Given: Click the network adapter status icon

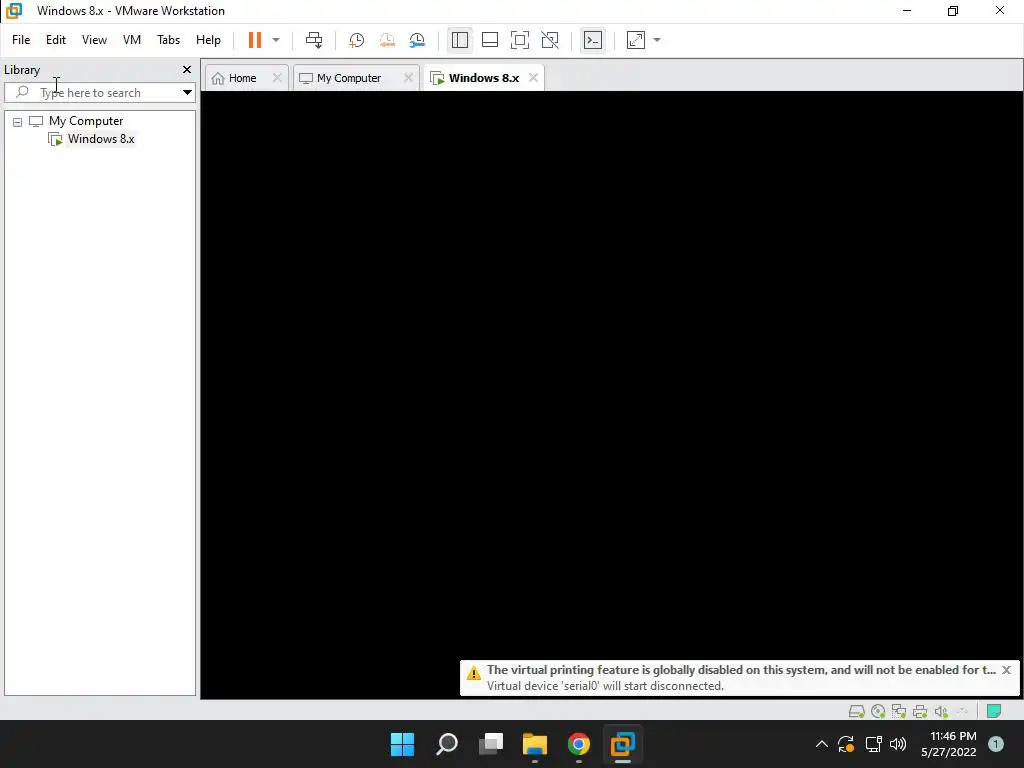Looking at the screenshot, I should point(899,711).
